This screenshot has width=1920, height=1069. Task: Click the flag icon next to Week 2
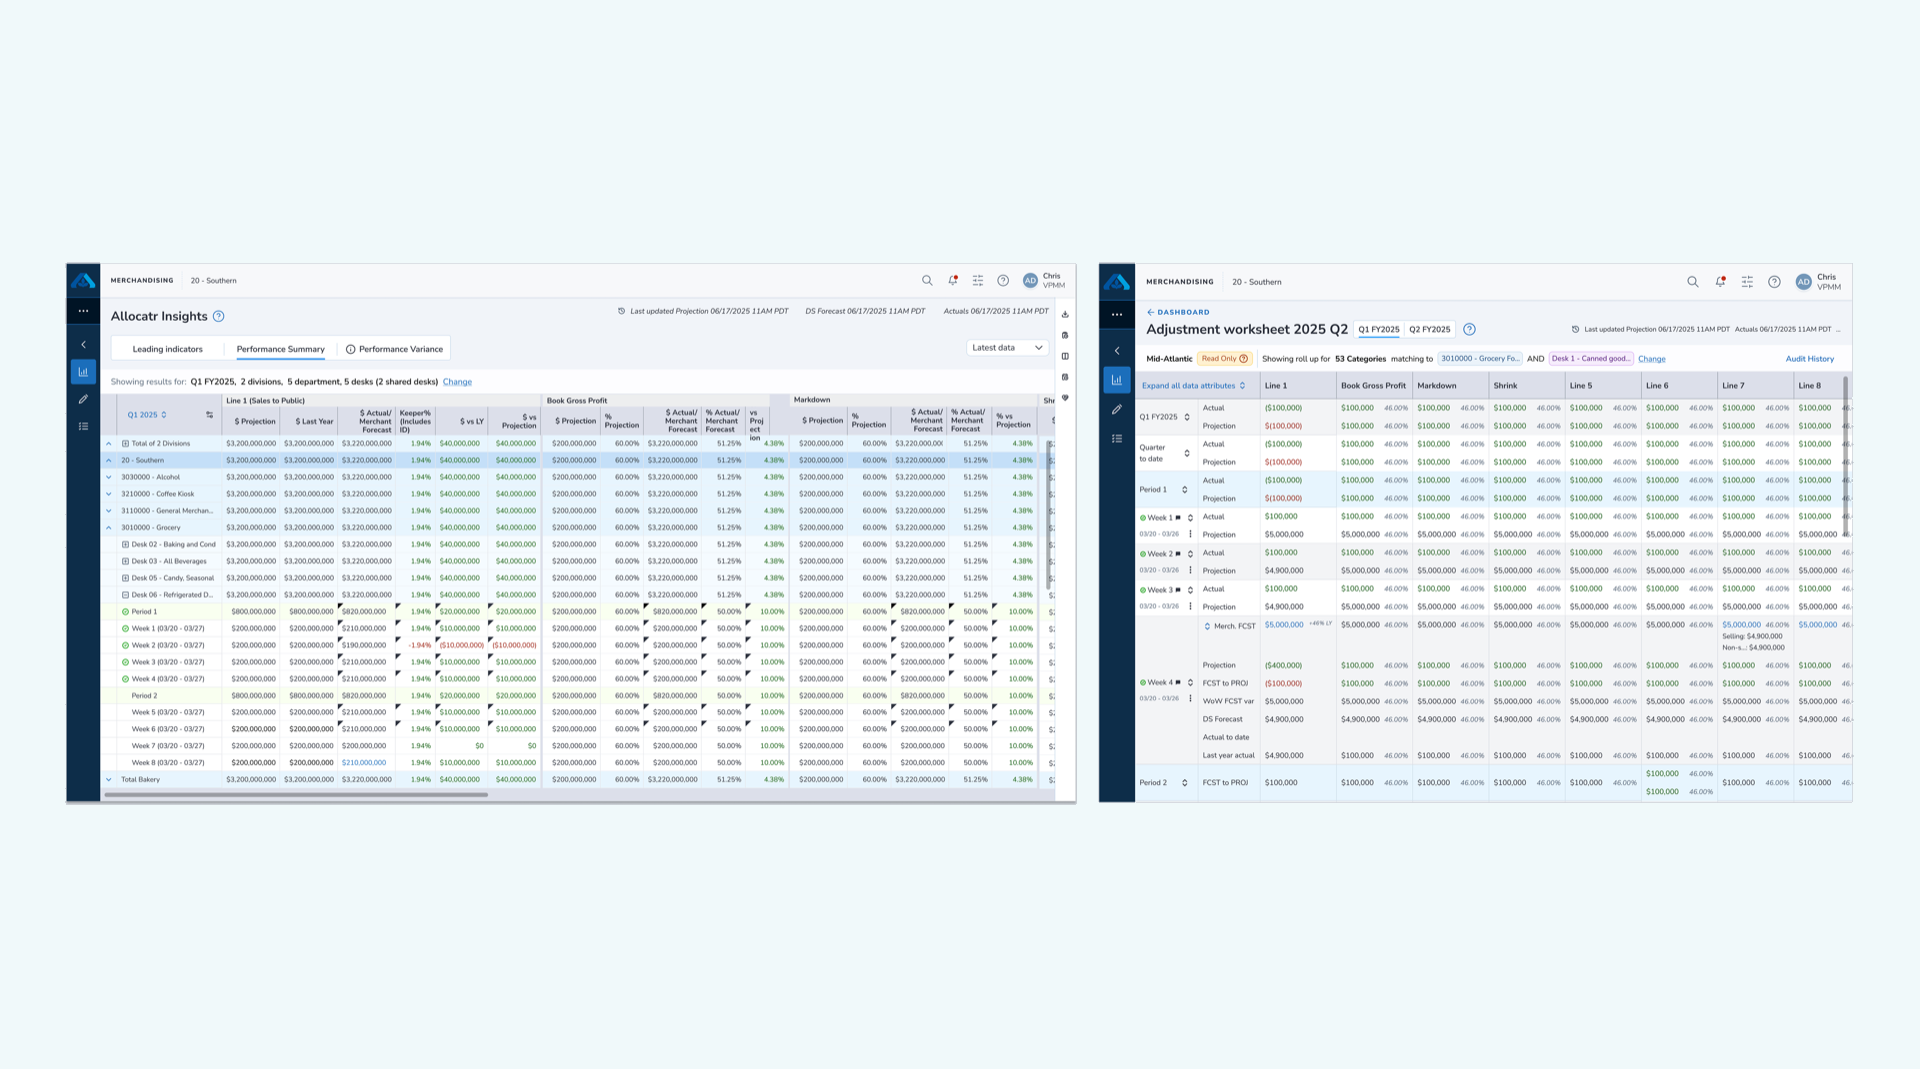1178,554
